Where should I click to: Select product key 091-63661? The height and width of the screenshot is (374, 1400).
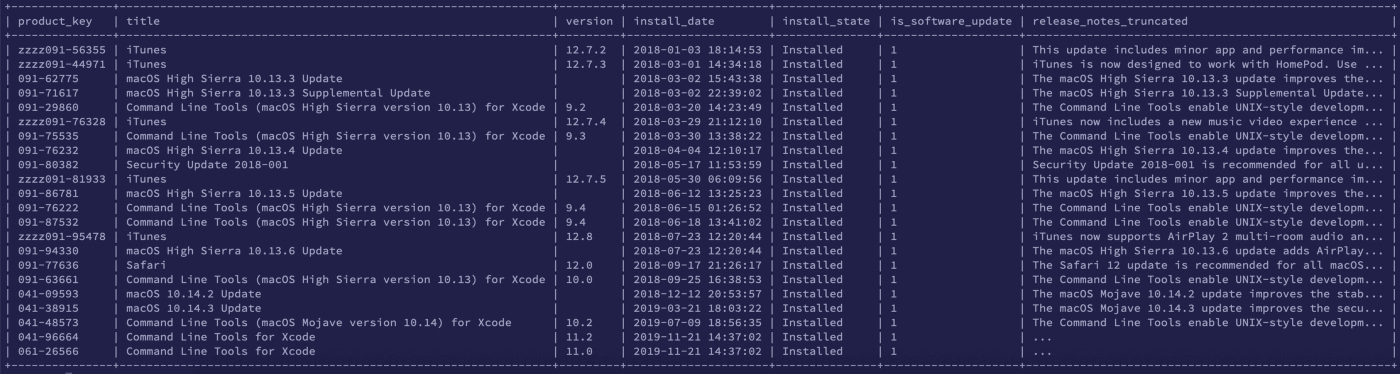[48, 280]
